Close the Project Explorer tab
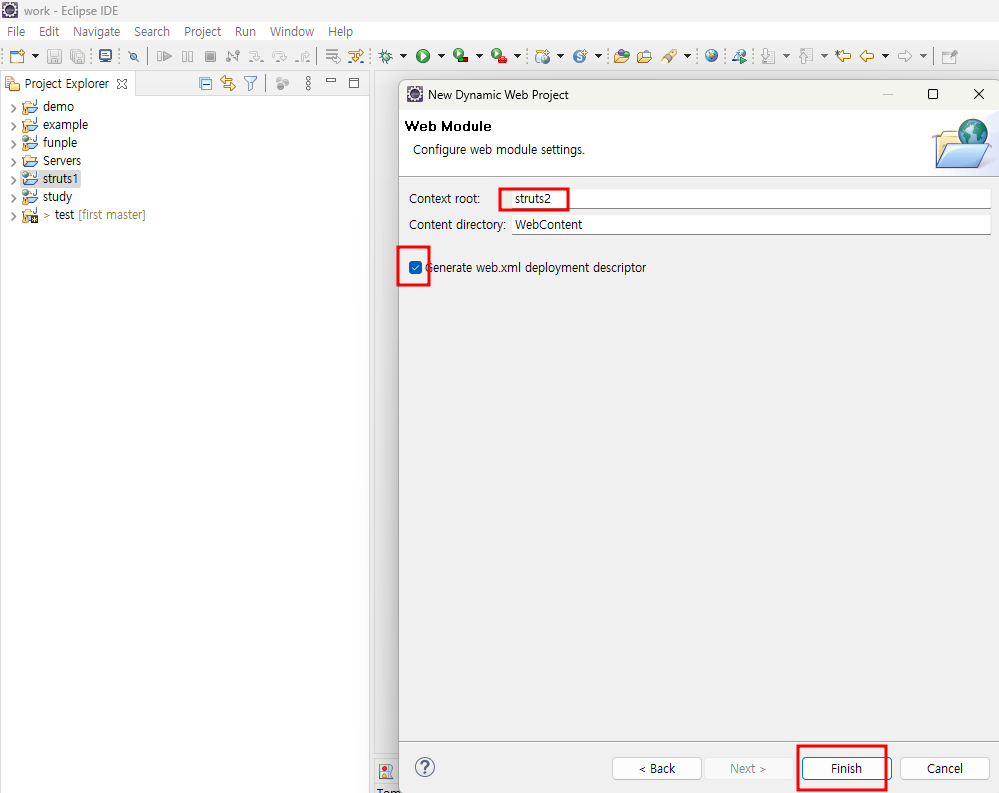 pyautogui.click(x=122, y=83)
